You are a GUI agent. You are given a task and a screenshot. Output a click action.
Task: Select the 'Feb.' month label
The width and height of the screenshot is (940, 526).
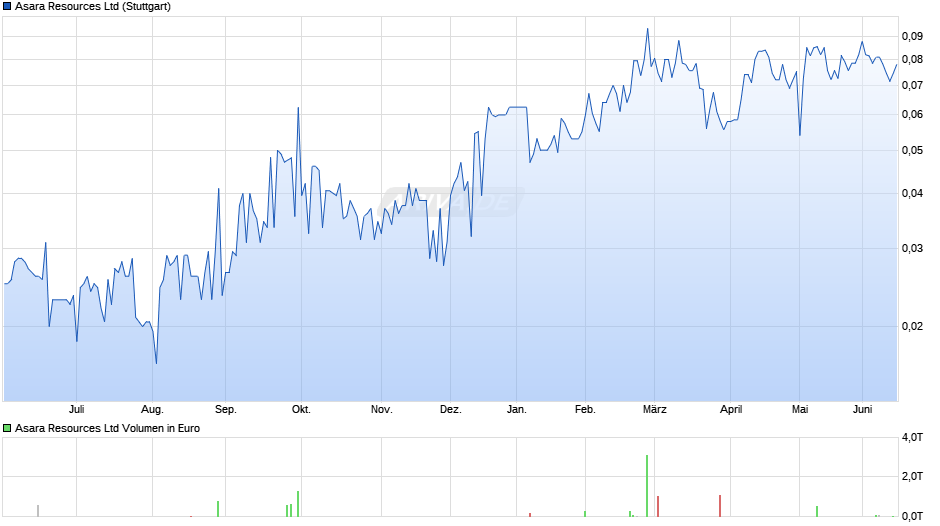(585, 409)
